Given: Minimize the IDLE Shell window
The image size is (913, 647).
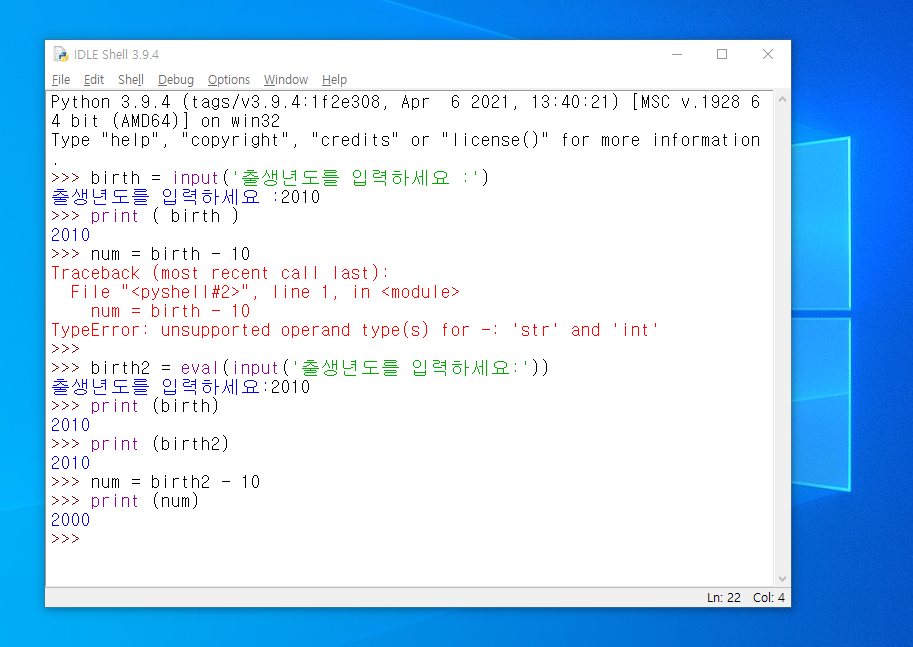Looking at the screenshot, I should coord(677,54).
